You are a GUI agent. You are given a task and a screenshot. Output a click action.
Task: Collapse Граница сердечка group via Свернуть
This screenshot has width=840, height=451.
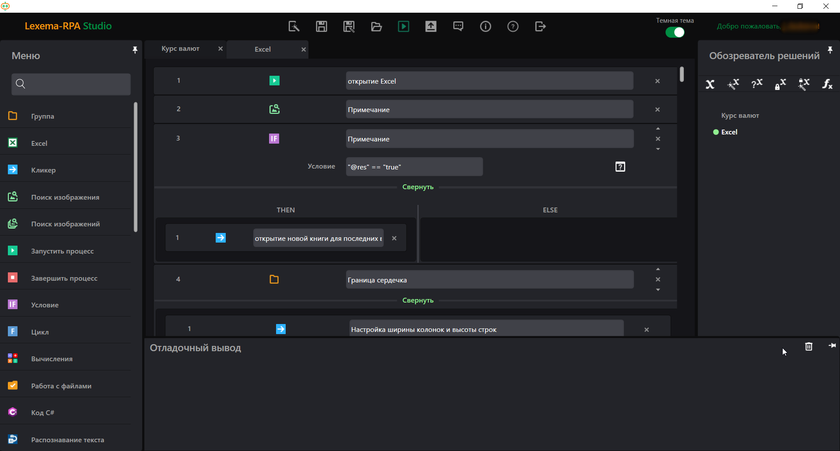(418, 300)
